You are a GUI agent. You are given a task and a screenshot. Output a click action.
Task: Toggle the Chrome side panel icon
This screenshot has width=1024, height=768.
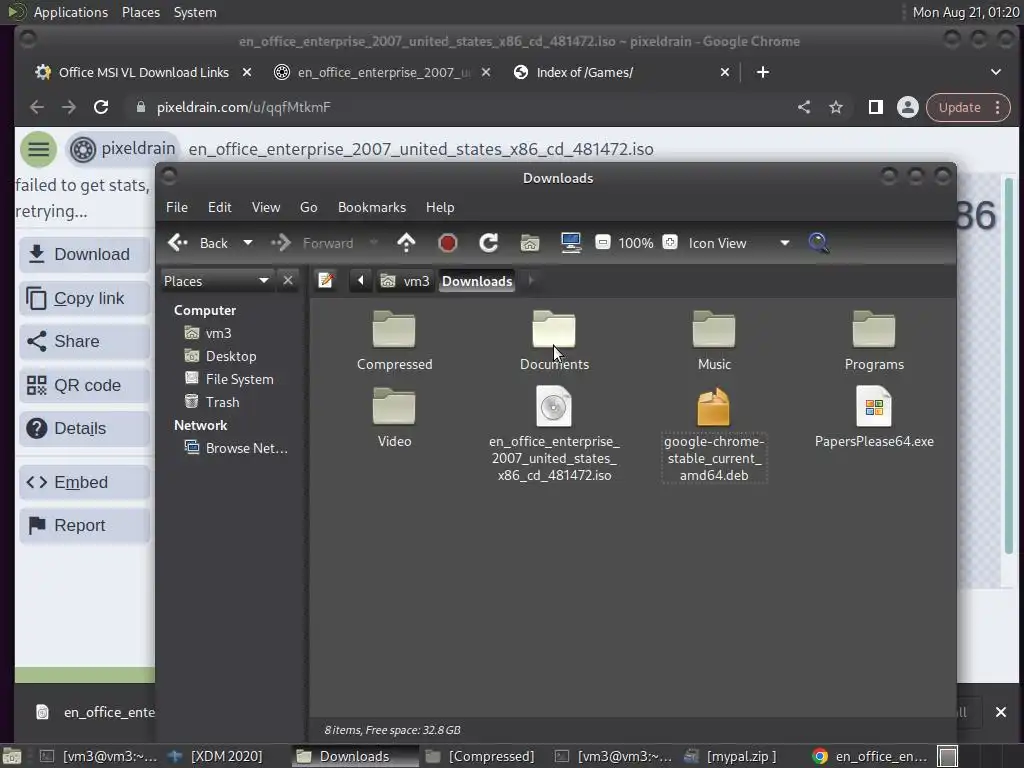coord(875,107)
